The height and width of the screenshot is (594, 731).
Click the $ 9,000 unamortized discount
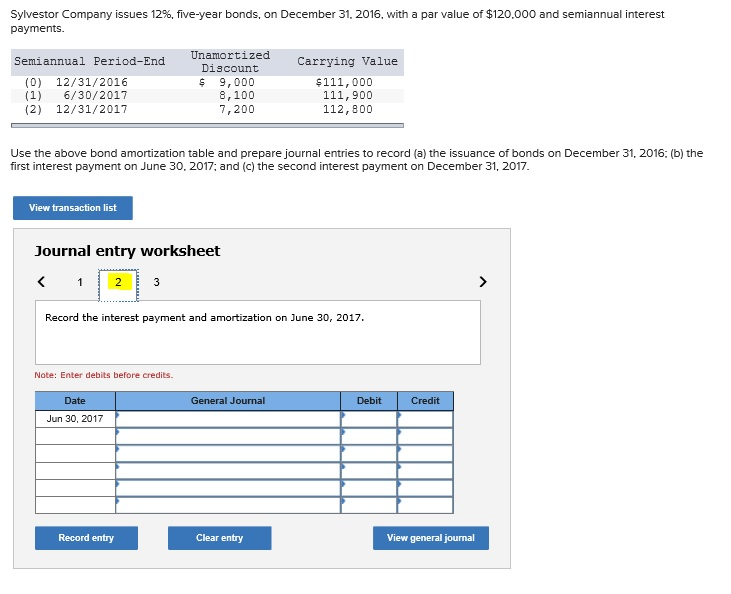tap(227, 83)
